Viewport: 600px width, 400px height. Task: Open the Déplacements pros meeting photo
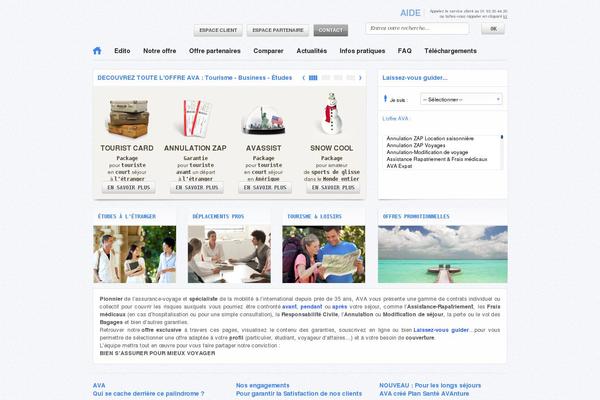point(229,254)
